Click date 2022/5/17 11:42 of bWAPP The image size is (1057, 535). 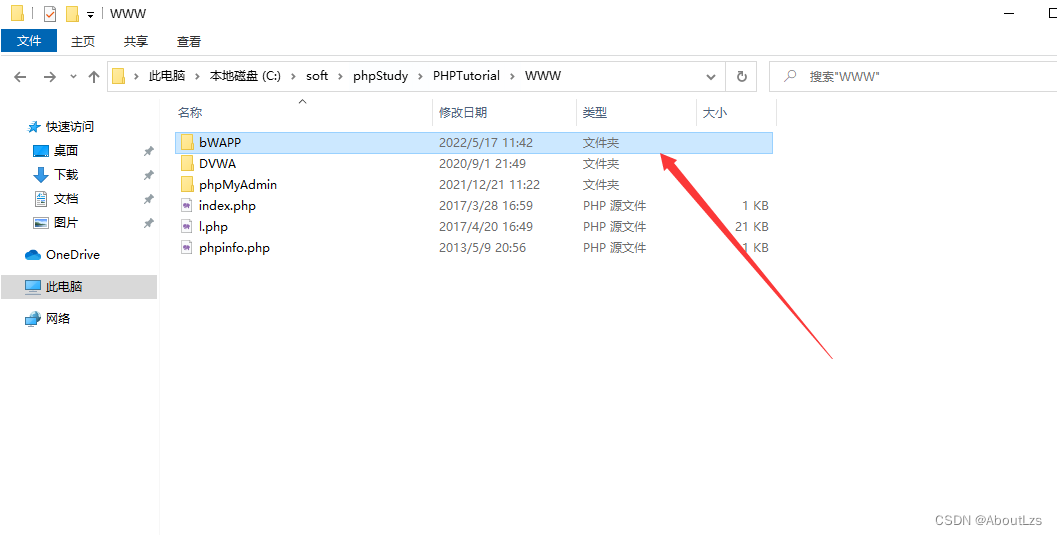pyautogui.click(x=486, y=142)
